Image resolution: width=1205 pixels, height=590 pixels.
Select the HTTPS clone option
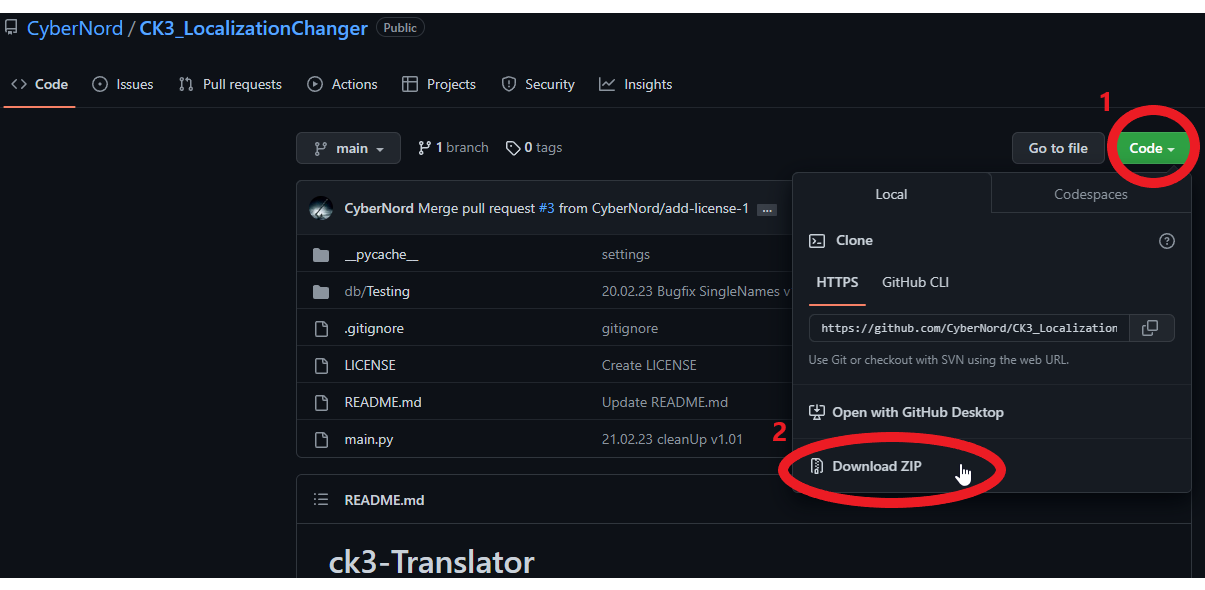click(837, 282)
